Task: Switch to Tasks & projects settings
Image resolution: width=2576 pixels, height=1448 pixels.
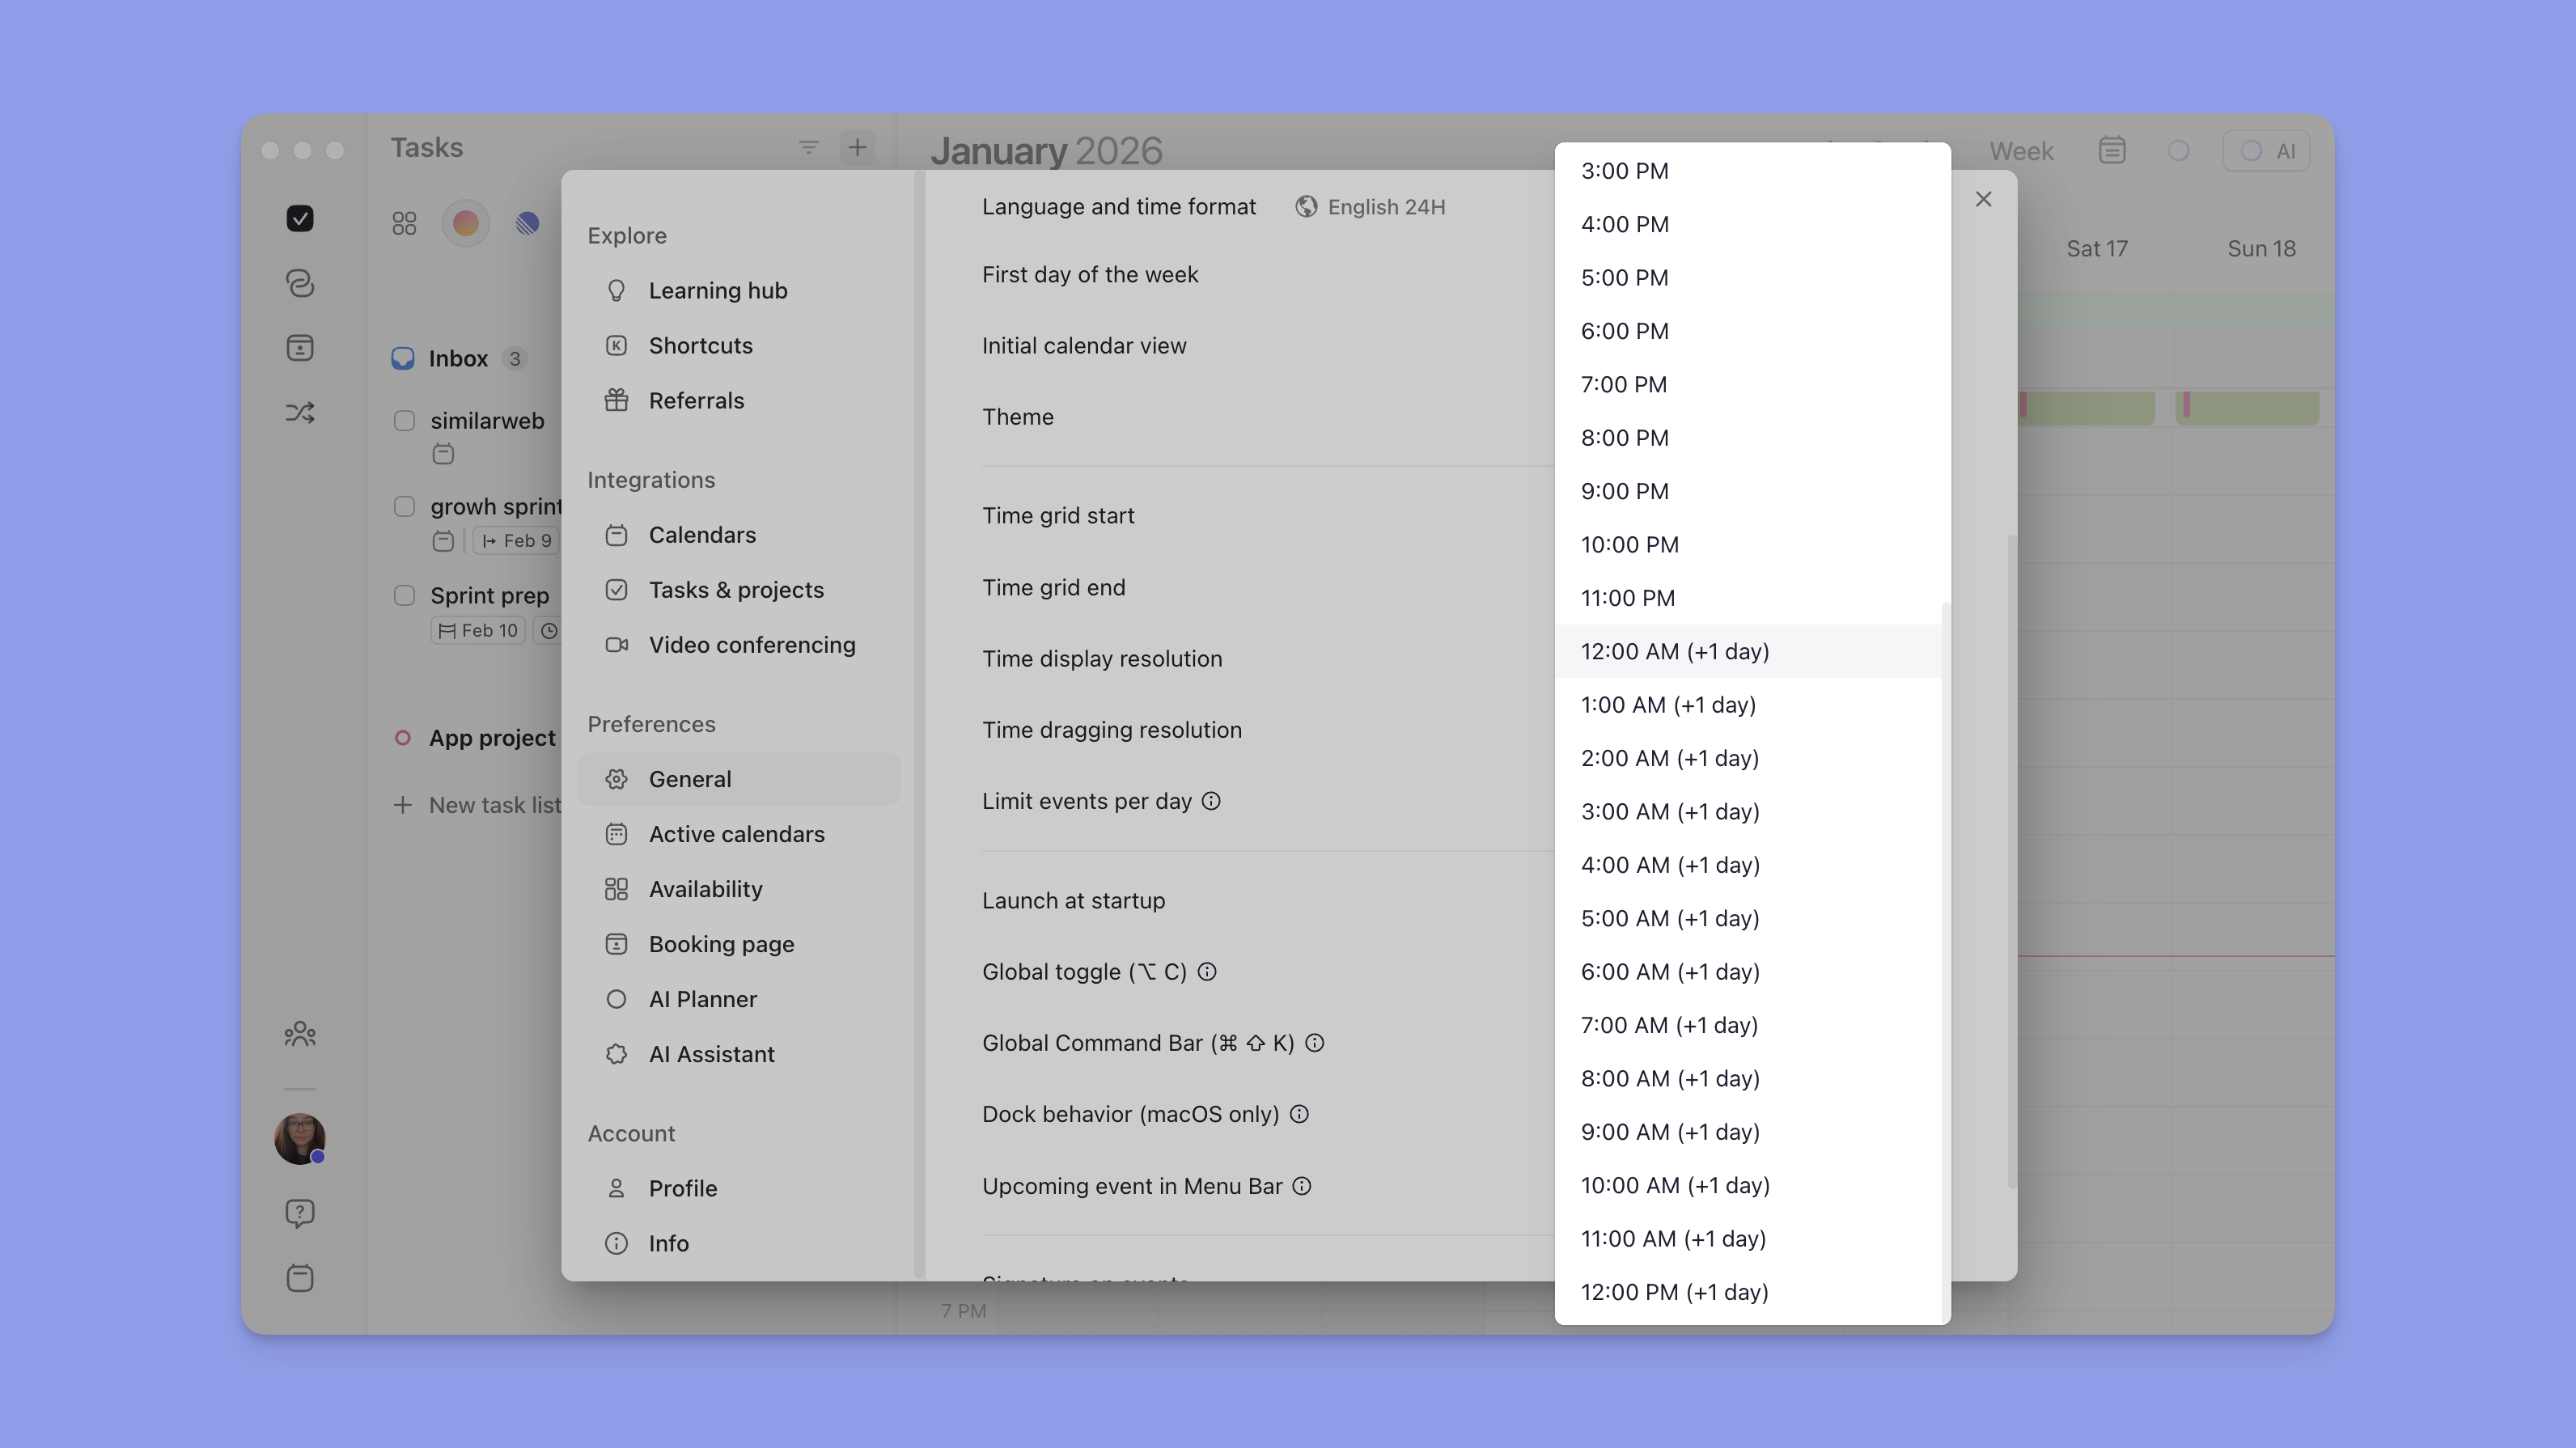Action: 739,590
